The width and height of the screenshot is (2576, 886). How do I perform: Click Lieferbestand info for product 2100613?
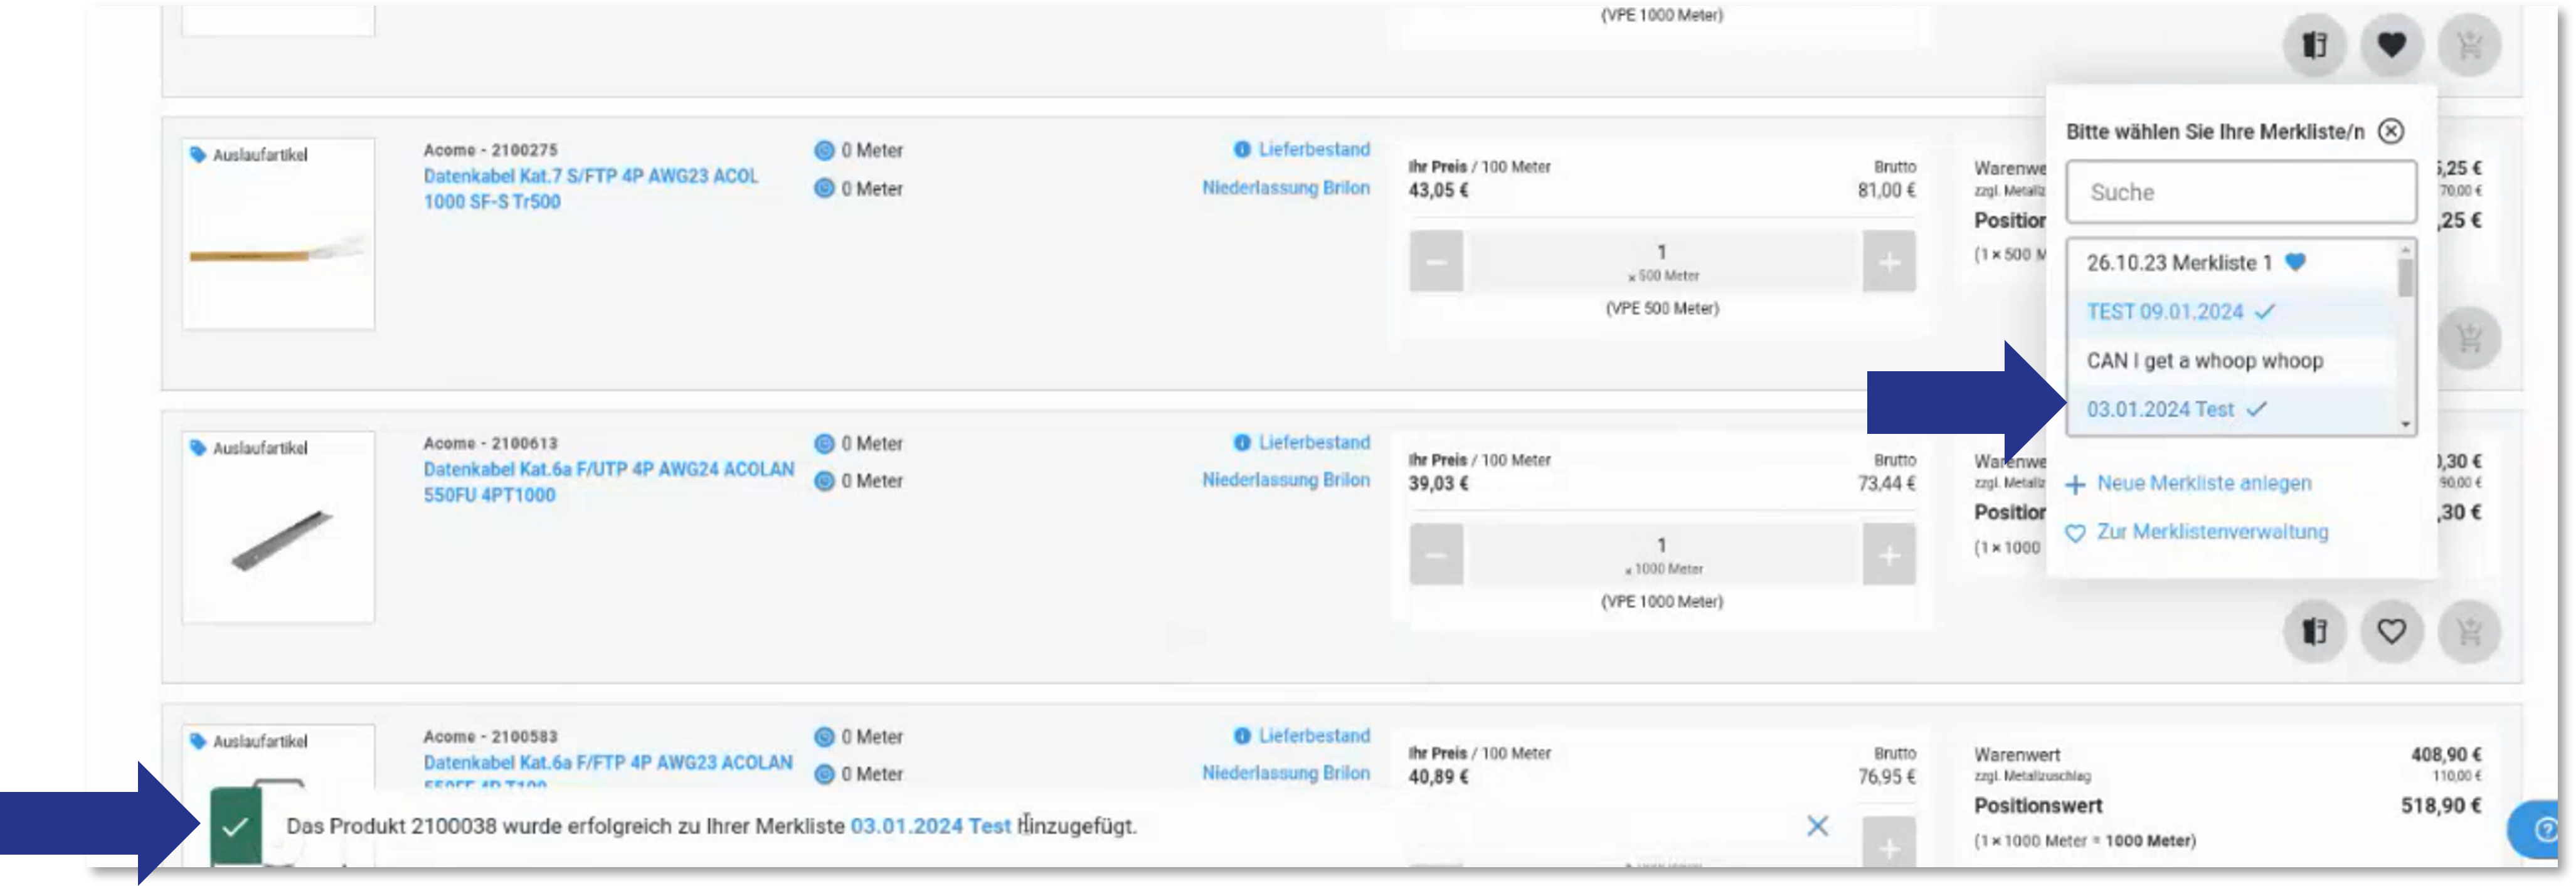[1313, 442]
